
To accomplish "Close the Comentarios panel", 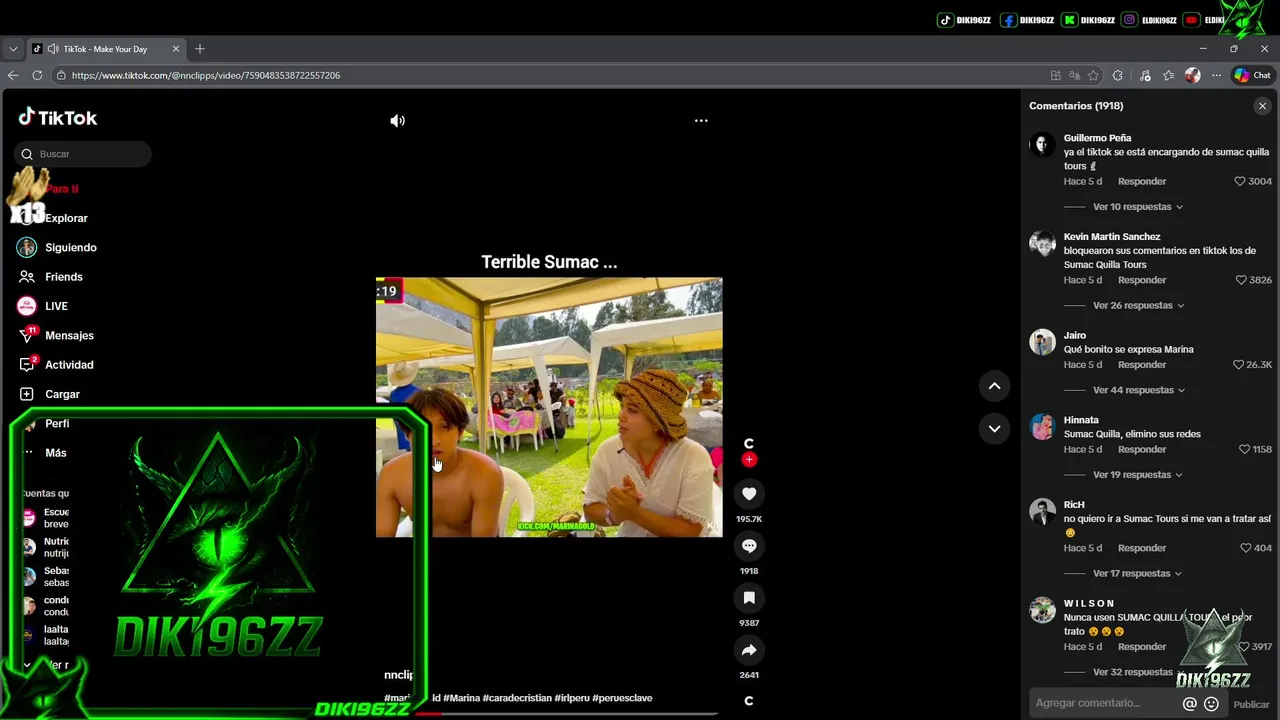I will pyautogui.click(x=1262, y=106).
